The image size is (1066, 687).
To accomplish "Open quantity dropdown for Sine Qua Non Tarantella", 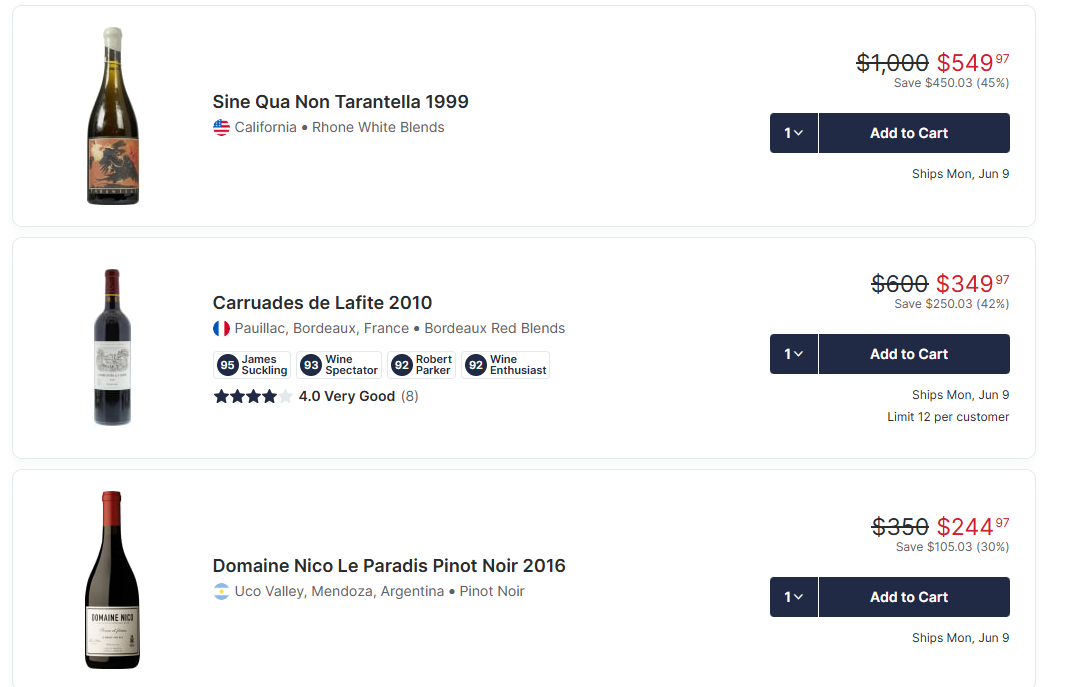I will point(793,132).
